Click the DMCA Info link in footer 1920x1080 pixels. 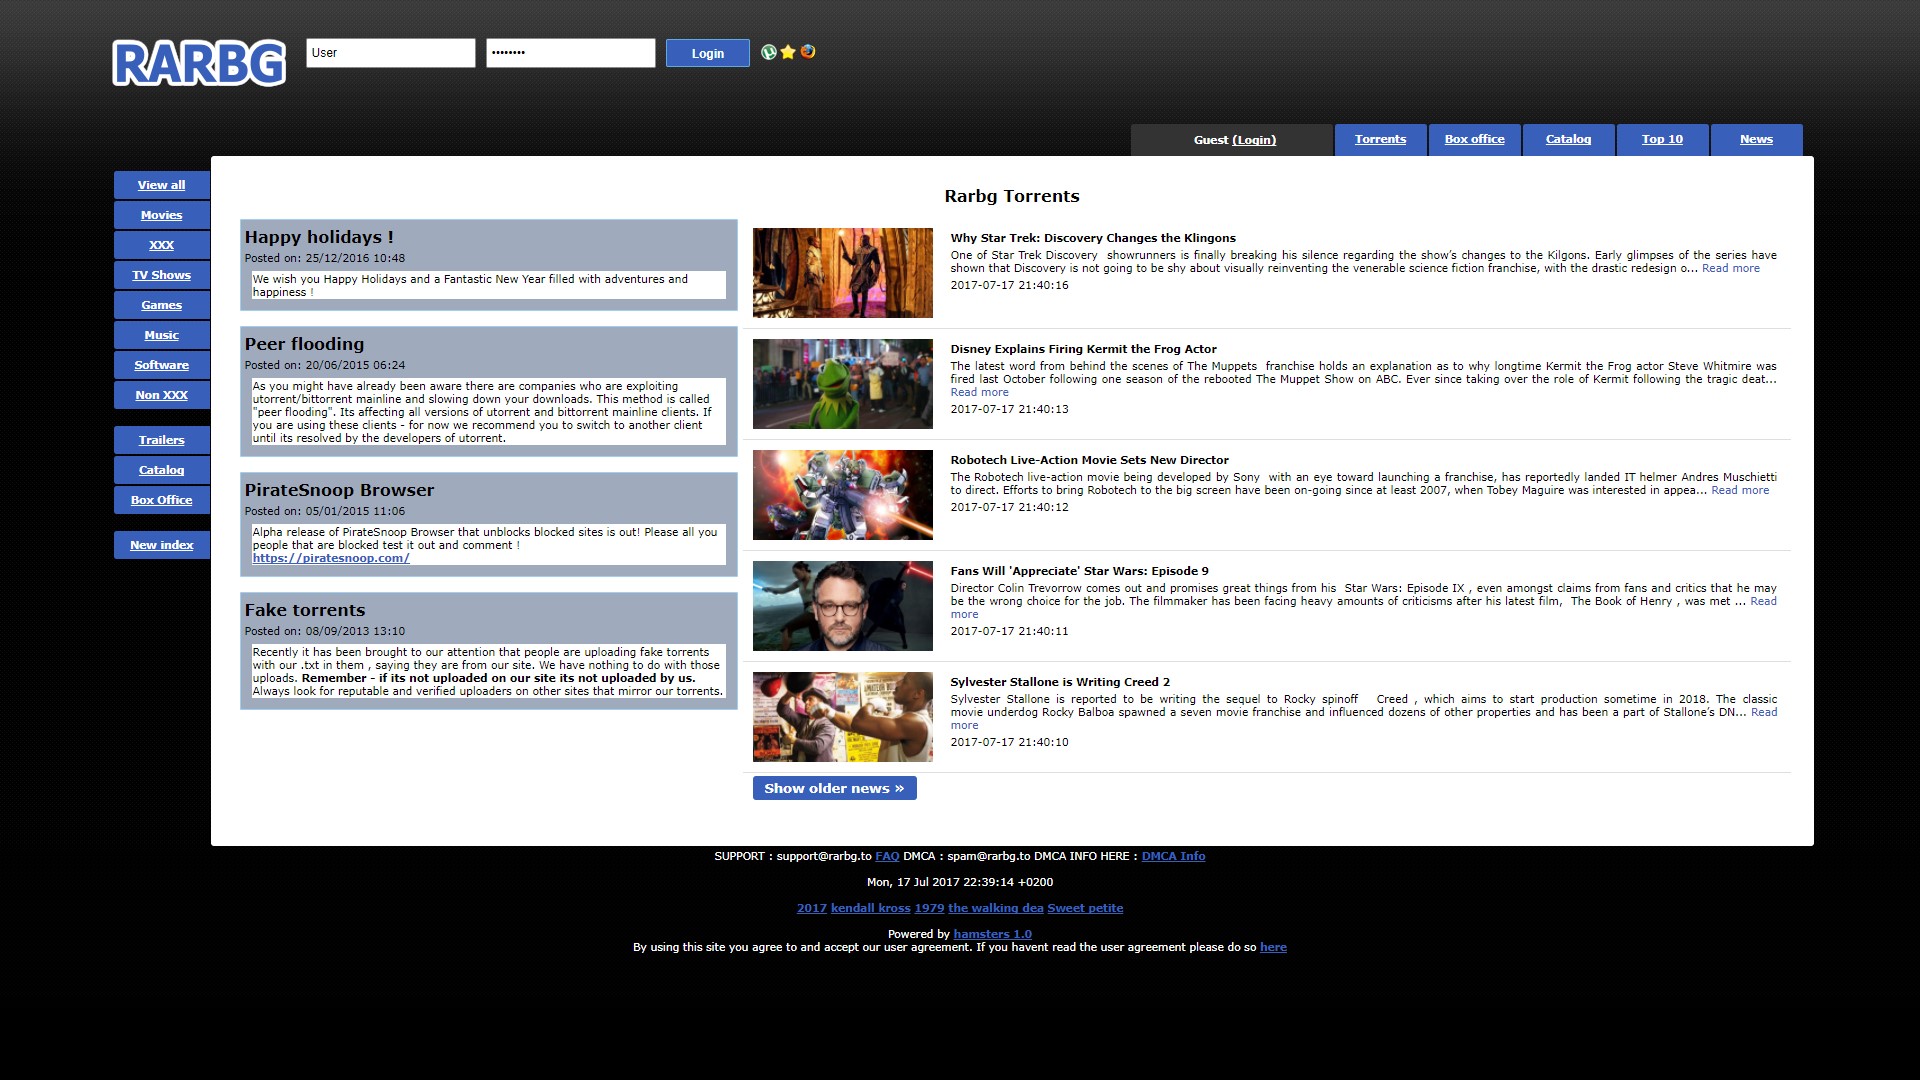[1170, 856]
